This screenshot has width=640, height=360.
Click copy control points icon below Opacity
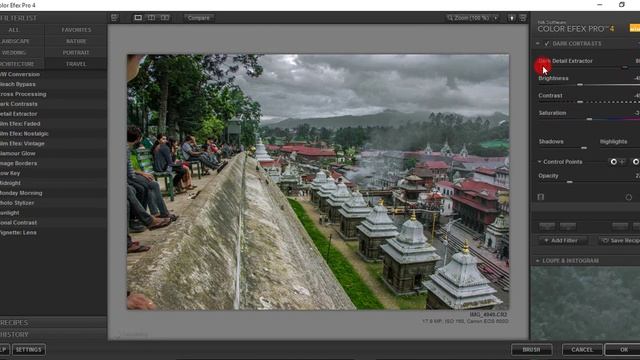pyautogui.click(x=541, y=197)
